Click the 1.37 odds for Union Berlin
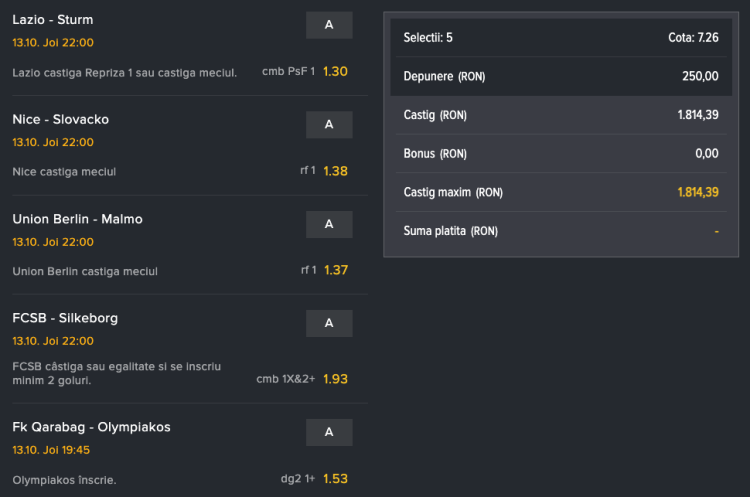Screen dimensions: 750x497 [335, 271]
